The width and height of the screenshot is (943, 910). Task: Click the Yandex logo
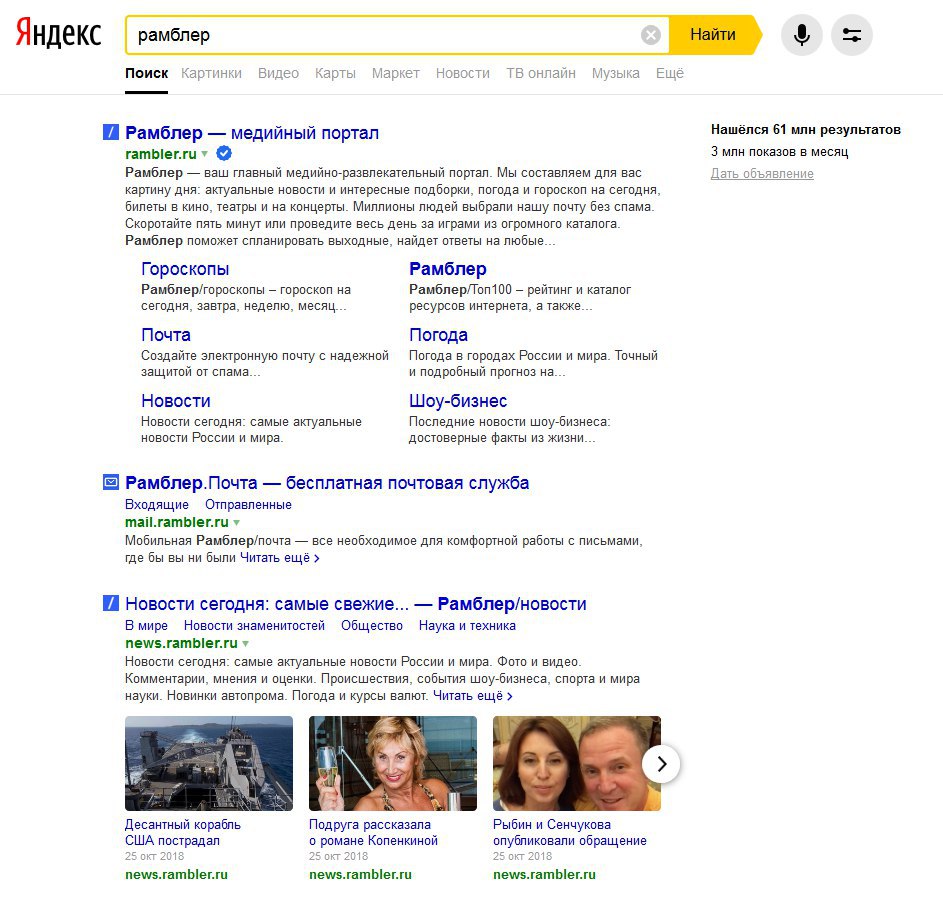[x=58, y=33]
